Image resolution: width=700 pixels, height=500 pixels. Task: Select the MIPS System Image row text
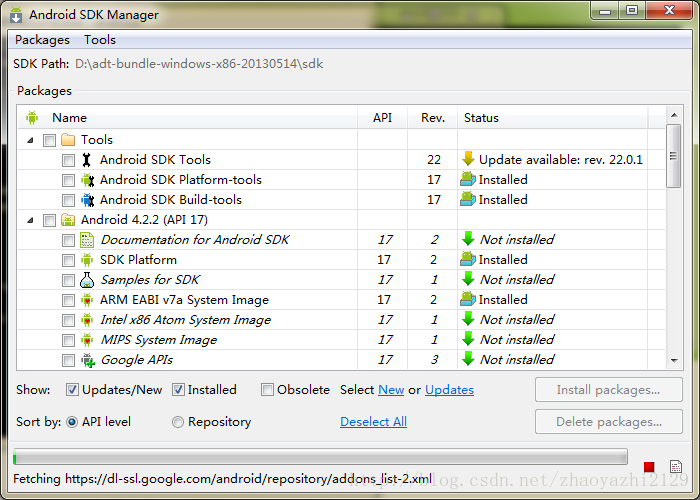(158, 340)
